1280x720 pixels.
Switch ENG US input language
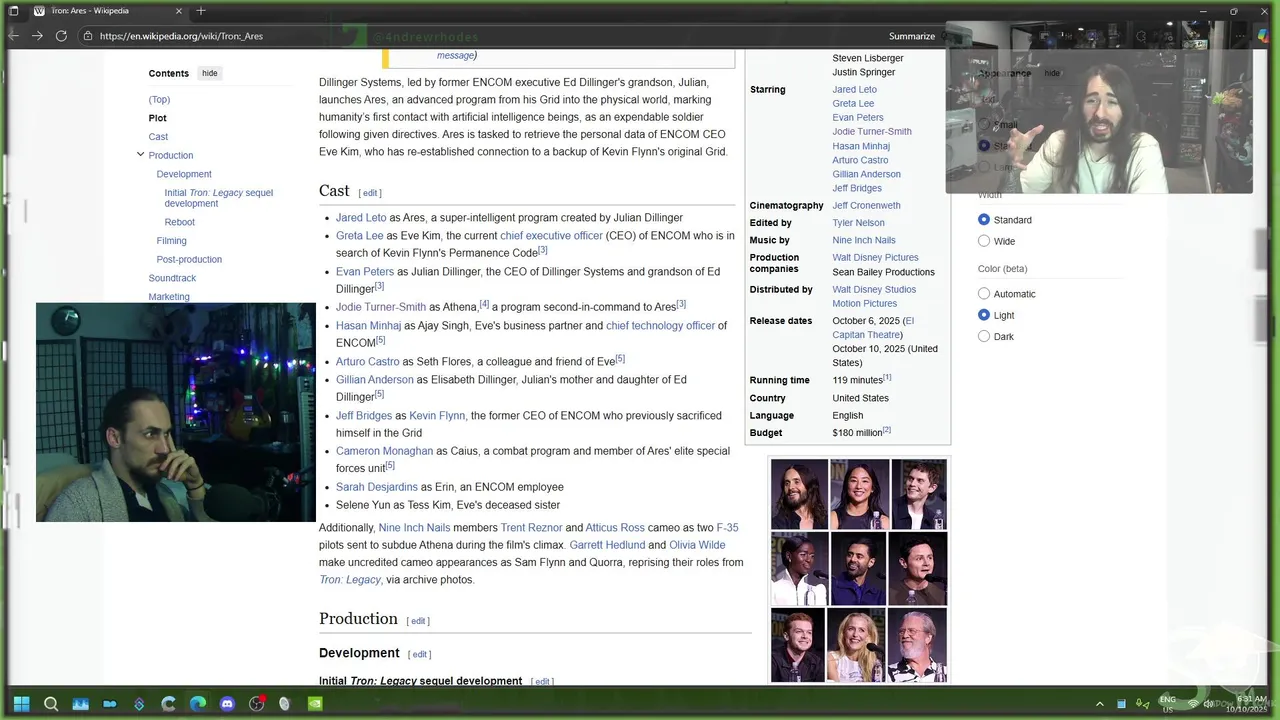point(1167,704)
